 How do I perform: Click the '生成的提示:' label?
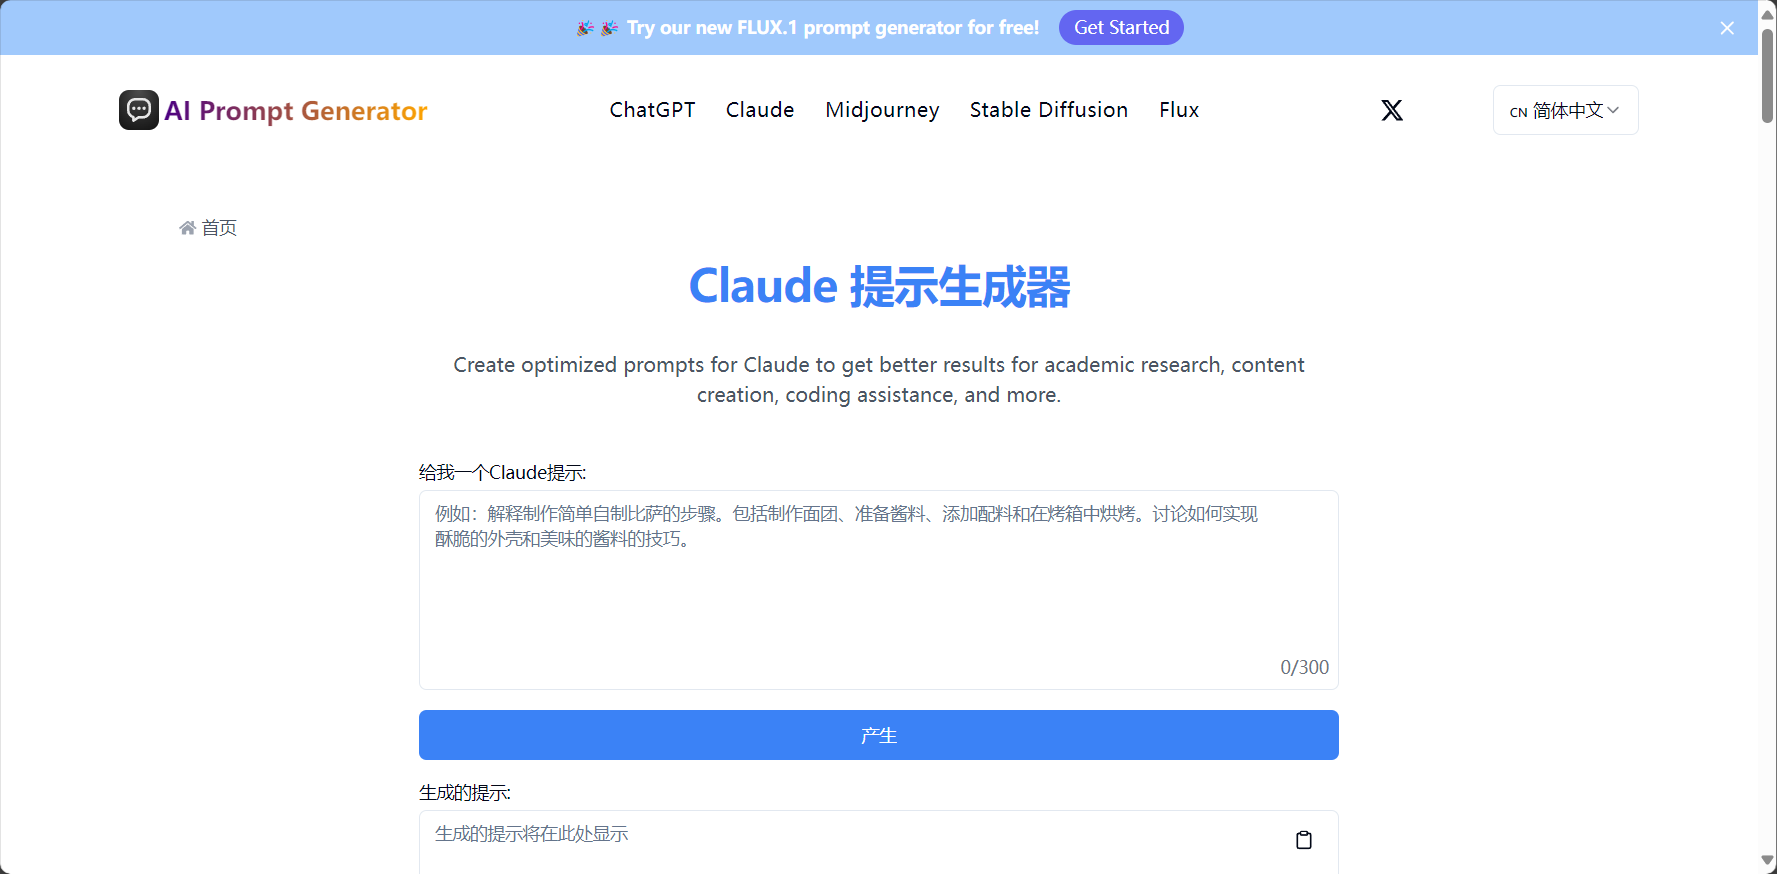click(x=465, y=792)
